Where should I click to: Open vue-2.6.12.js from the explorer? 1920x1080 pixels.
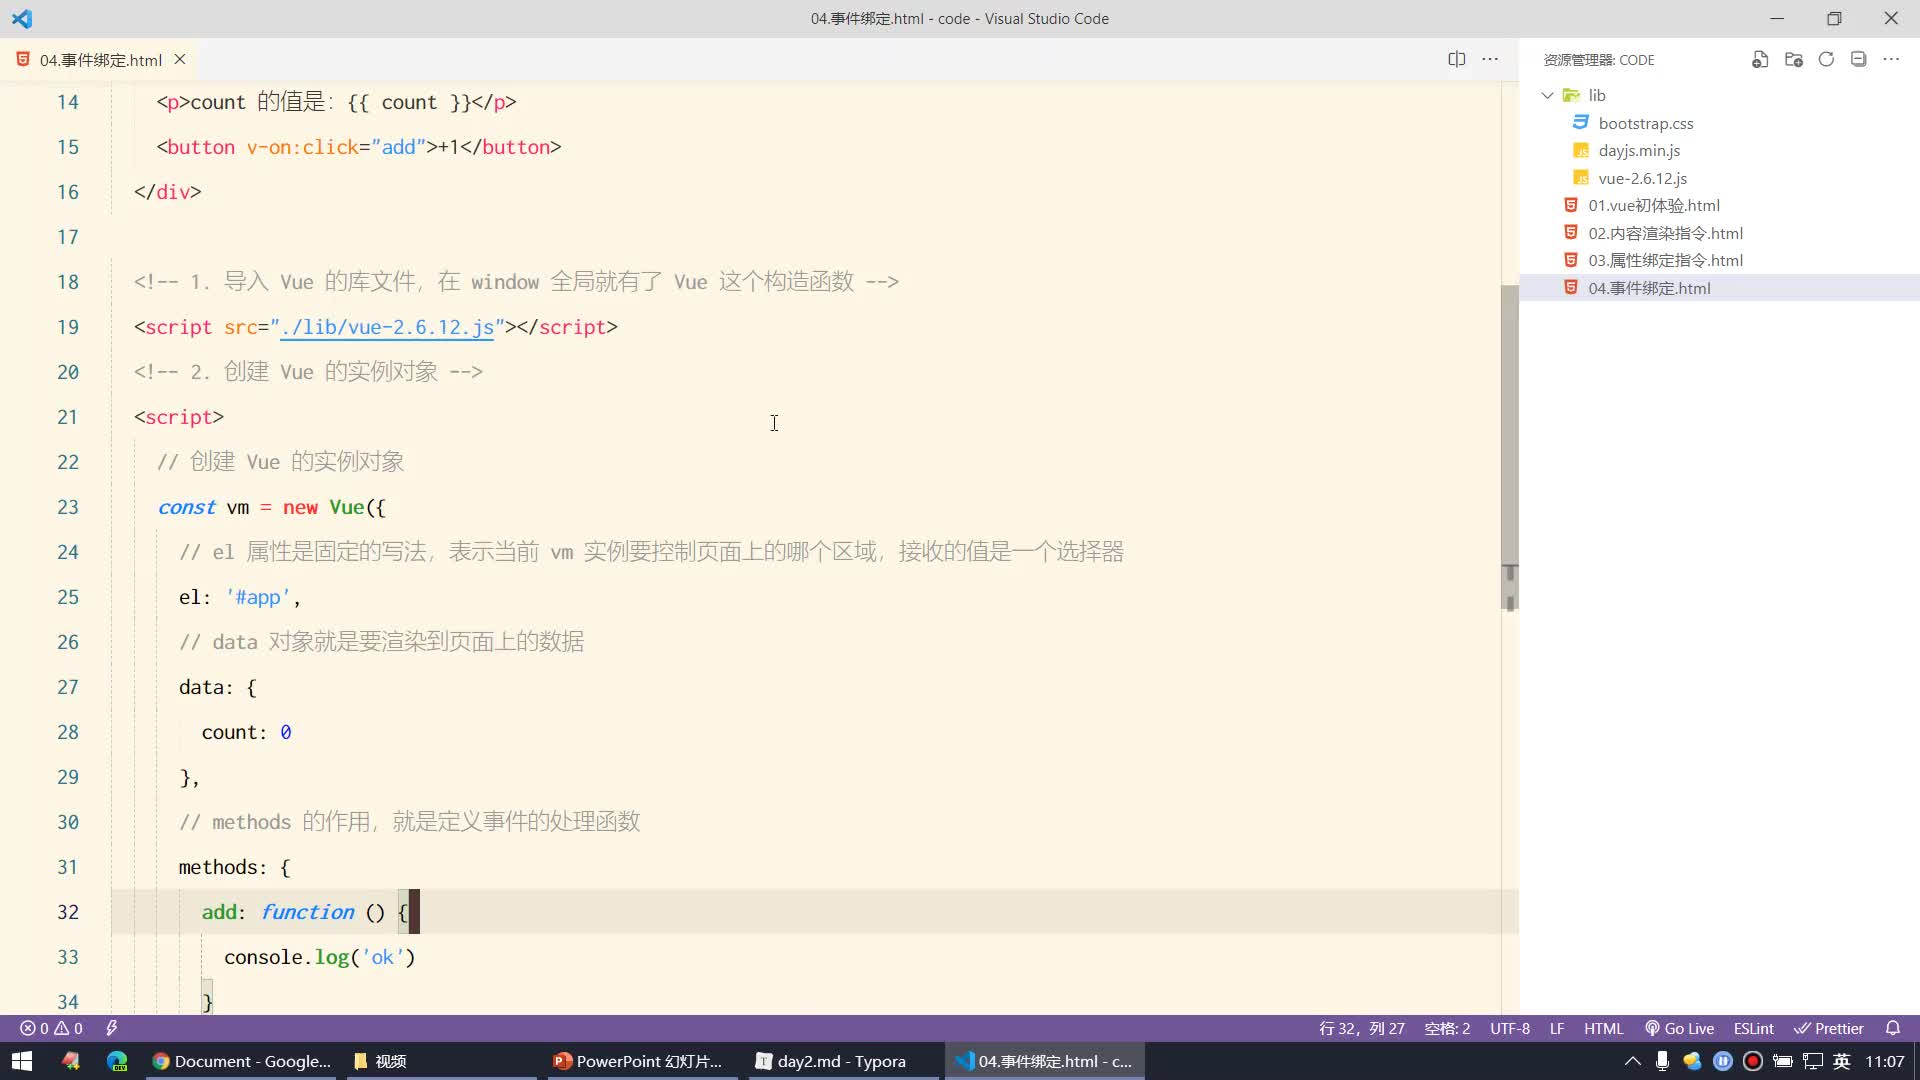pyautogui.click(x=1642, y=178)
